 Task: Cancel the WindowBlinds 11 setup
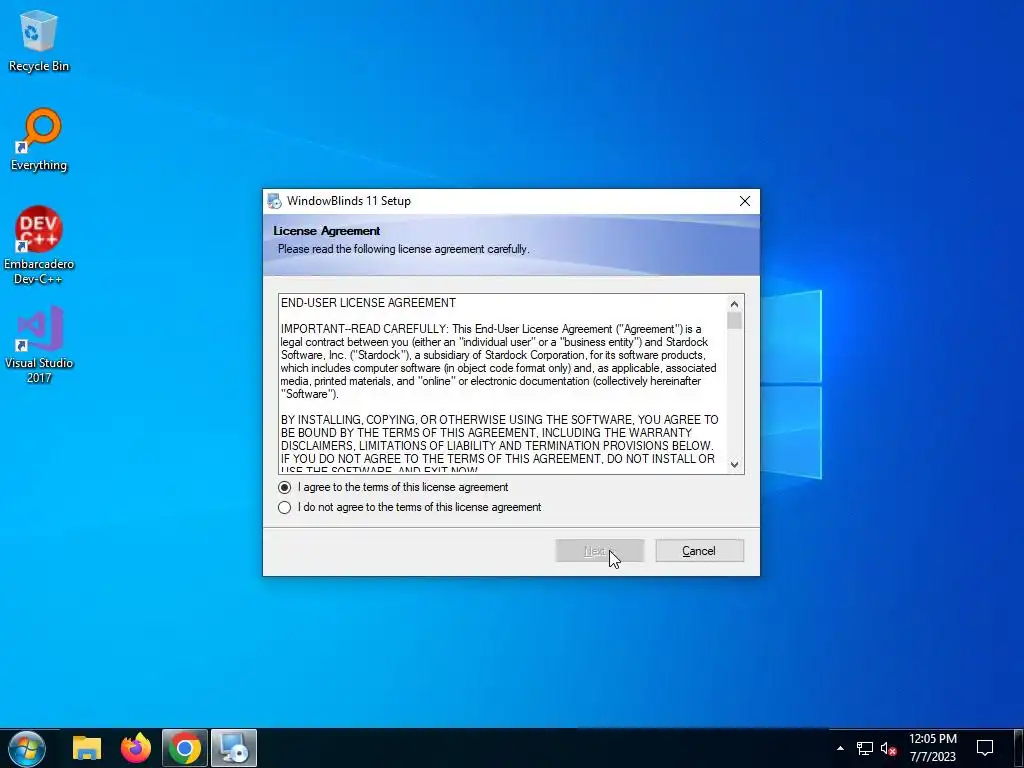pos(699,551)
